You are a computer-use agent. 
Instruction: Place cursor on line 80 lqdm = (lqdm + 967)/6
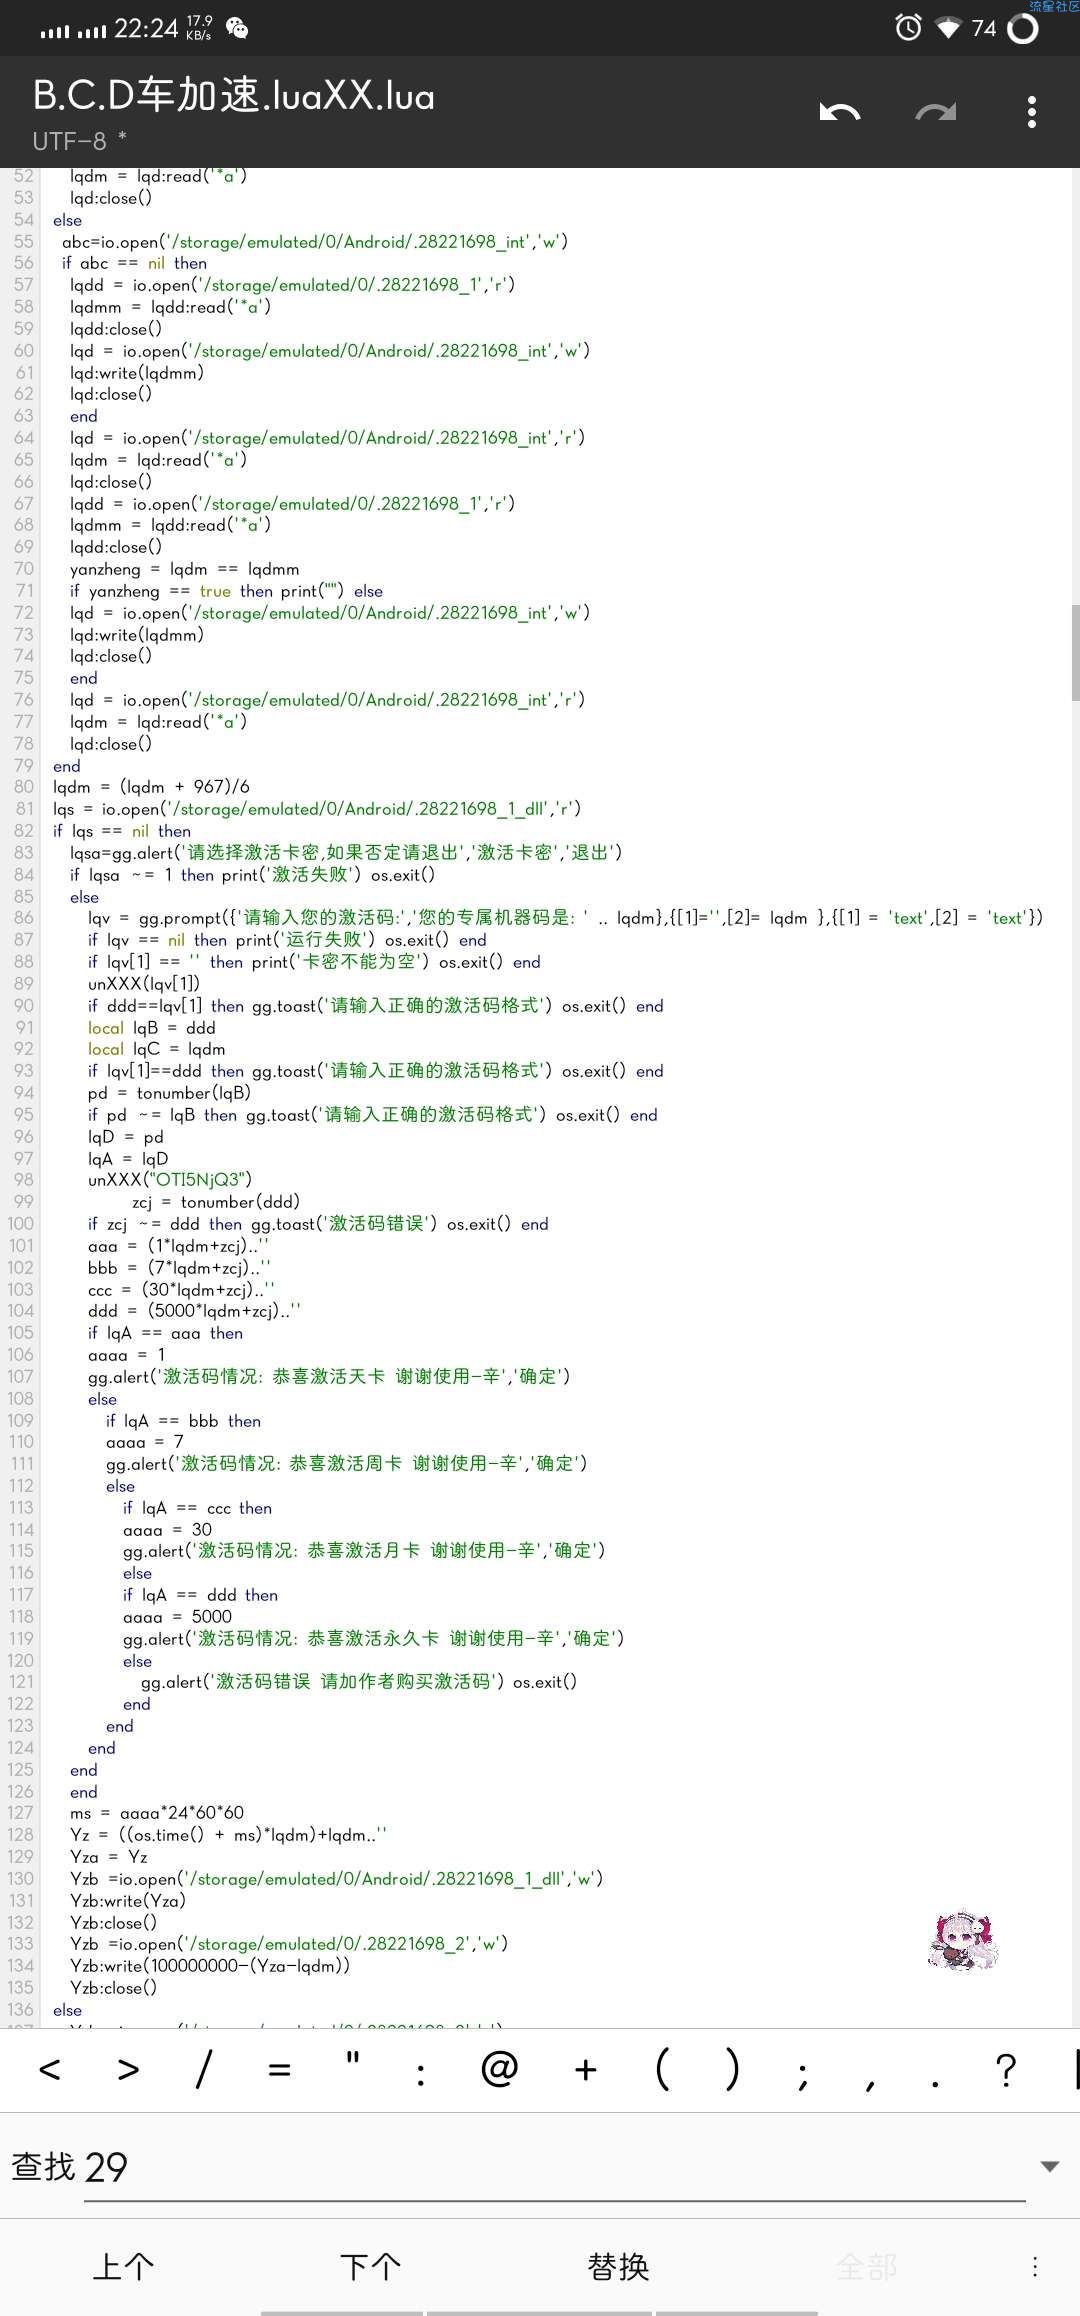click(151, 787)
